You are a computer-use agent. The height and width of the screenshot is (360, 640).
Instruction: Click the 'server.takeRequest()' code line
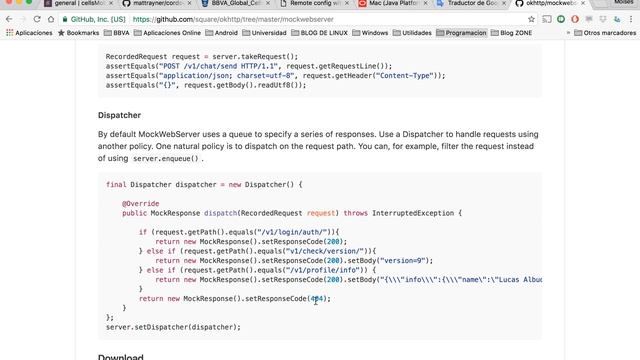coord(202,57)
